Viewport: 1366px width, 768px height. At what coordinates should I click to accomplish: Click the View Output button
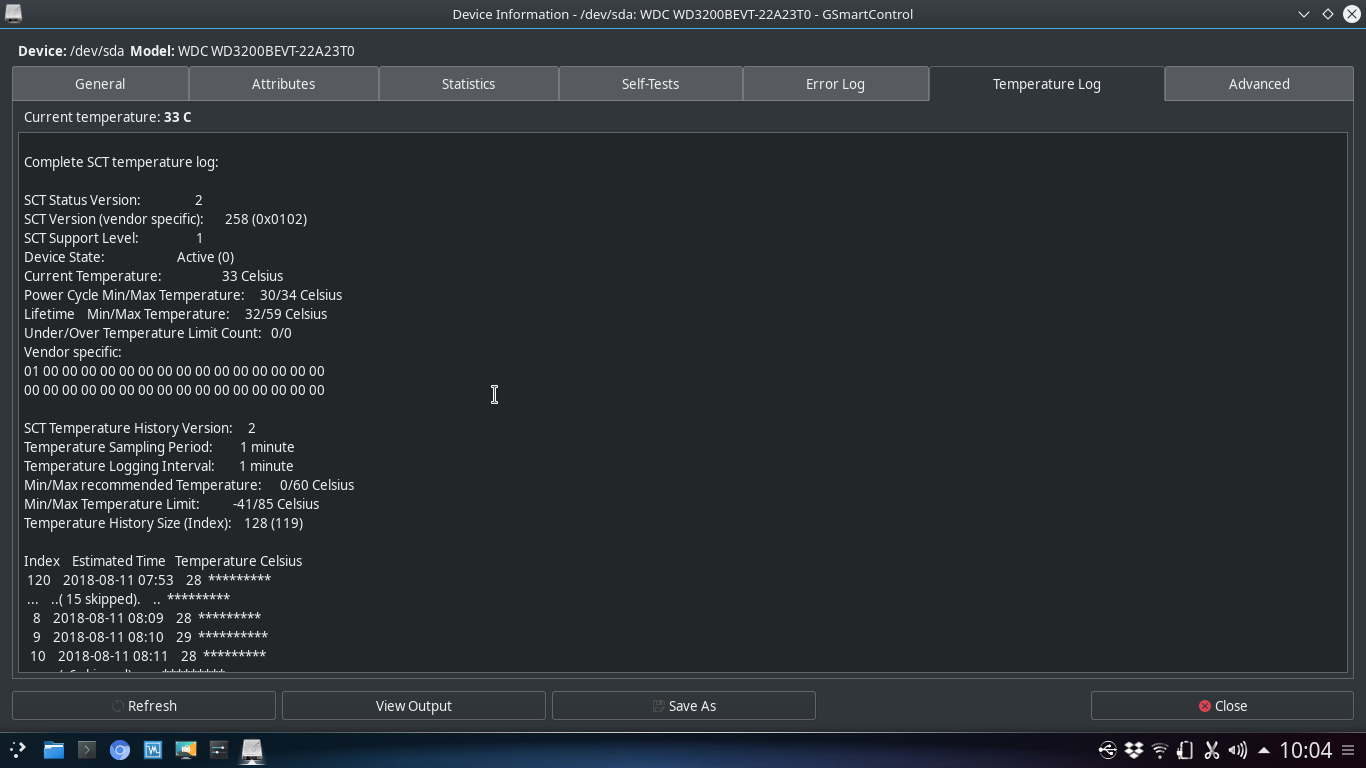(413, 705)
